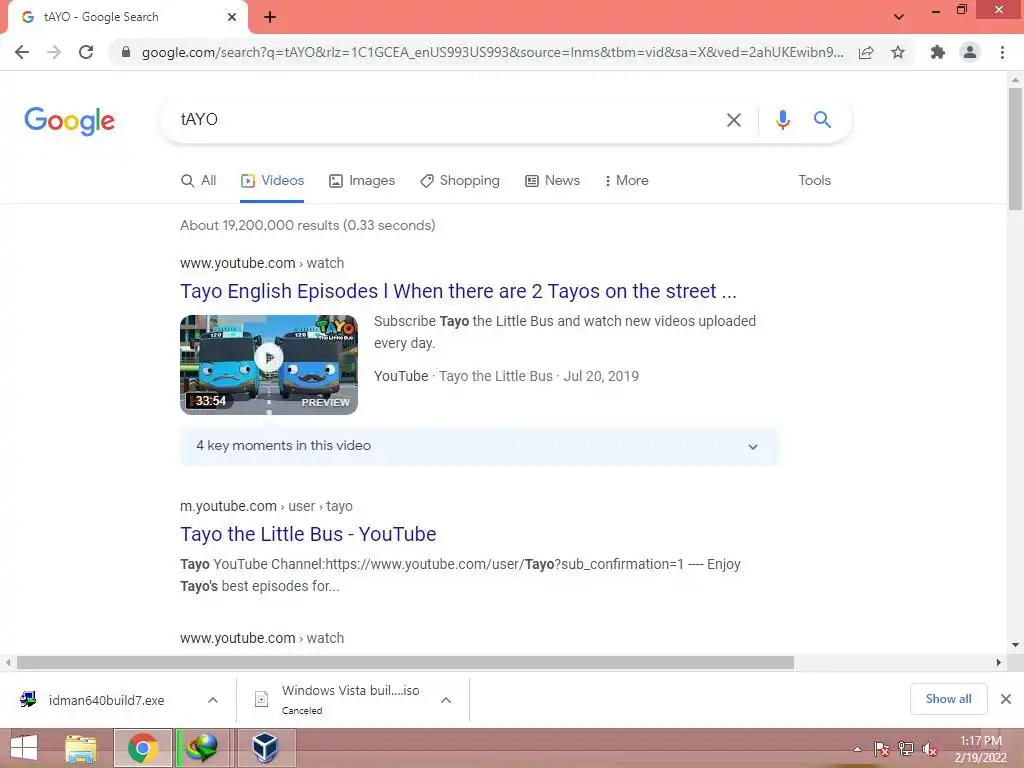Bookmark this page with the star
Screen dimensions: 1024x768
tap(898, 52)
